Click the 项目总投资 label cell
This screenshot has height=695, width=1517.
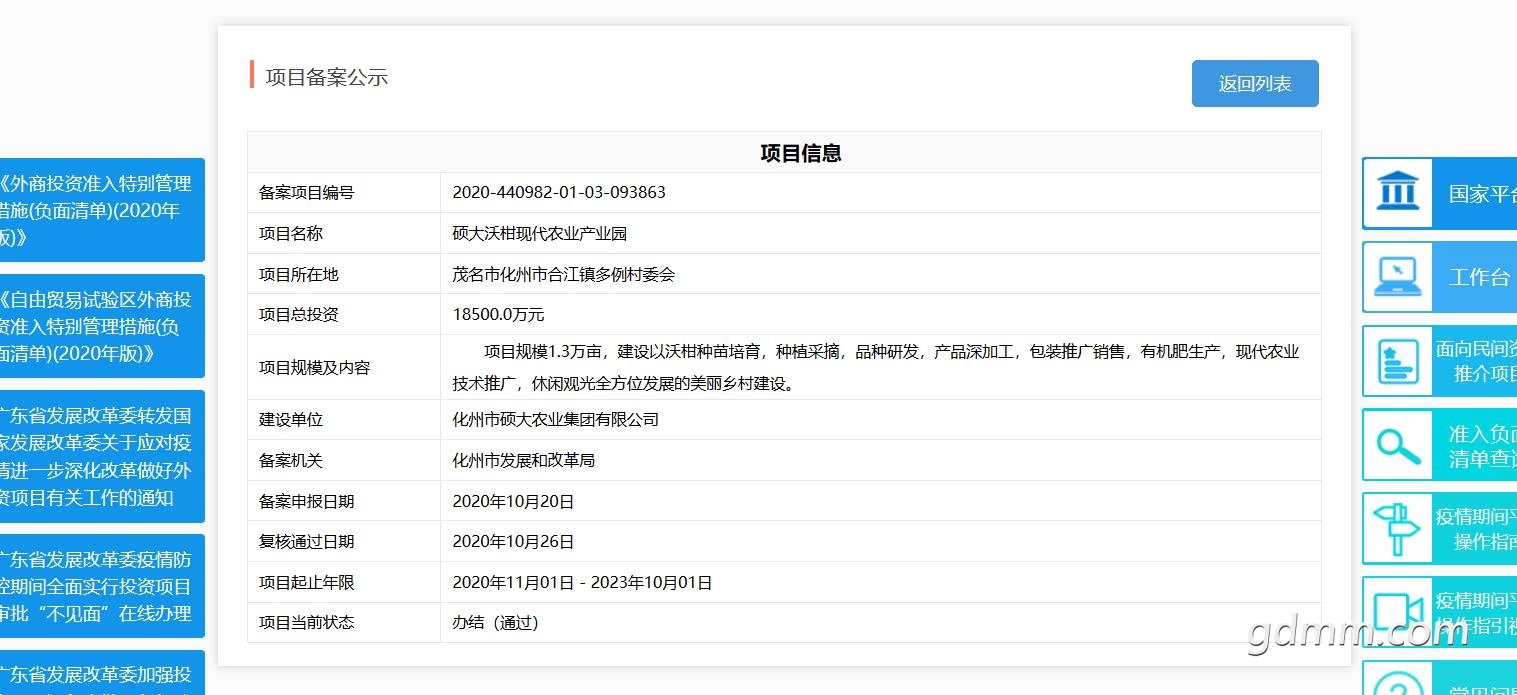[x=344, y=314]
